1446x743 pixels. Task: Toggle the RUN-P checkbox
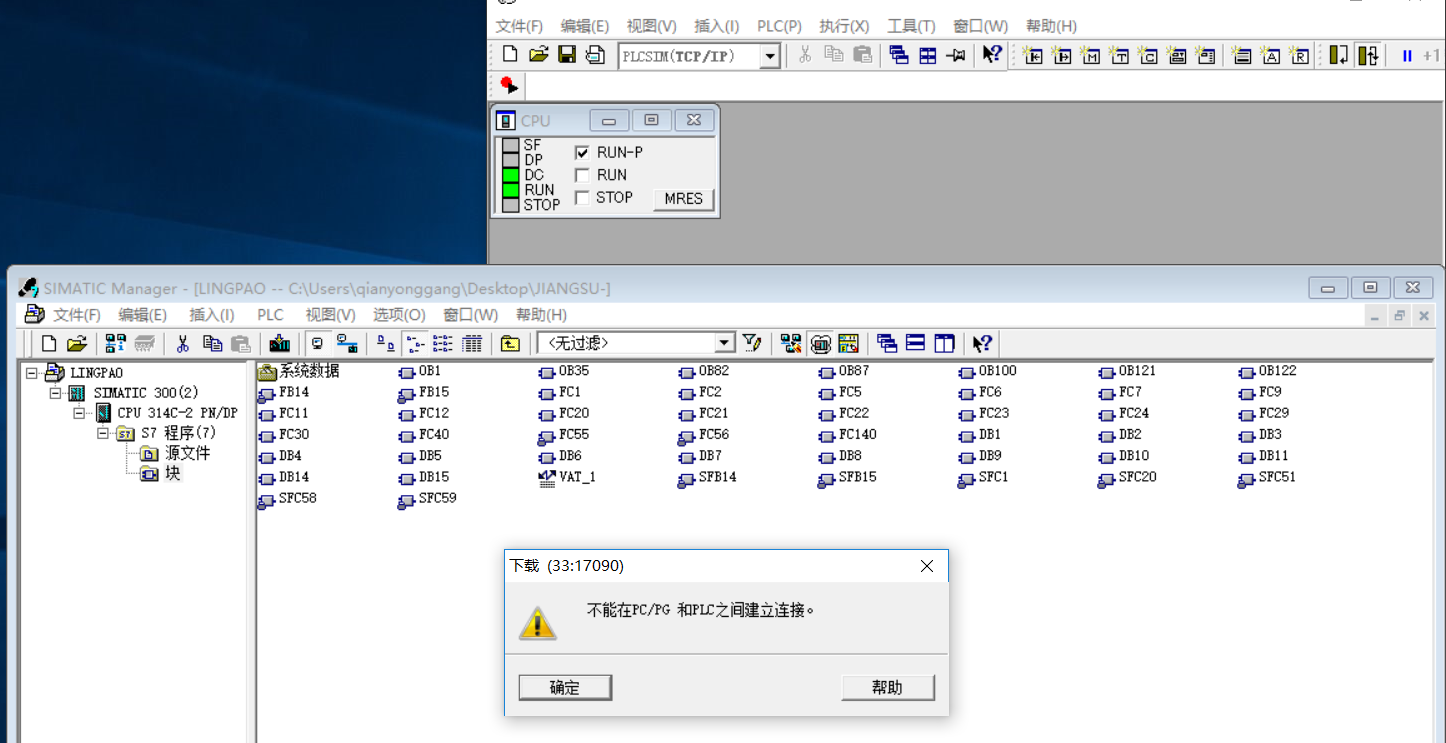(x=582, y=153)
